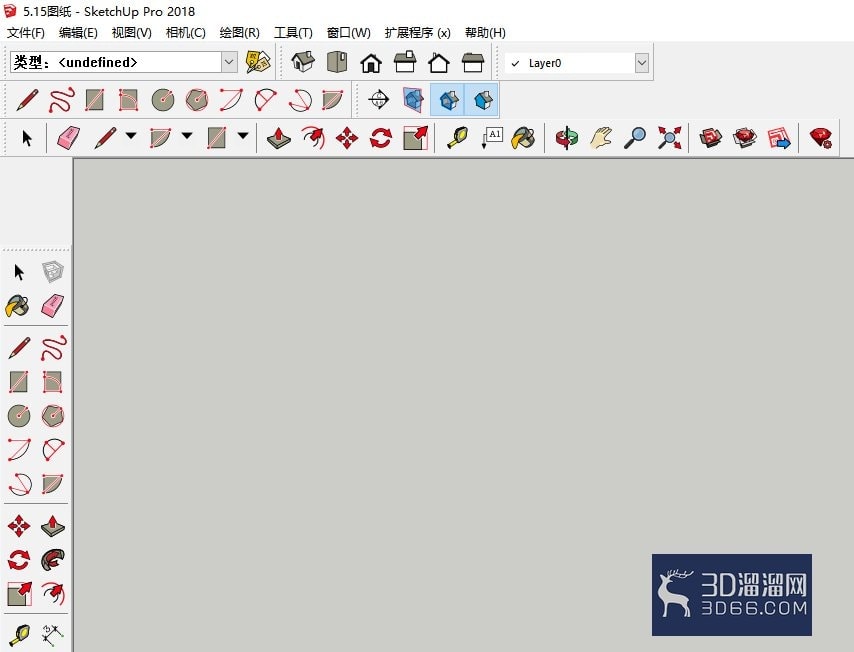
Task: Select Circle tool in top drawing toolbar
Action: (x=163, y=100)
